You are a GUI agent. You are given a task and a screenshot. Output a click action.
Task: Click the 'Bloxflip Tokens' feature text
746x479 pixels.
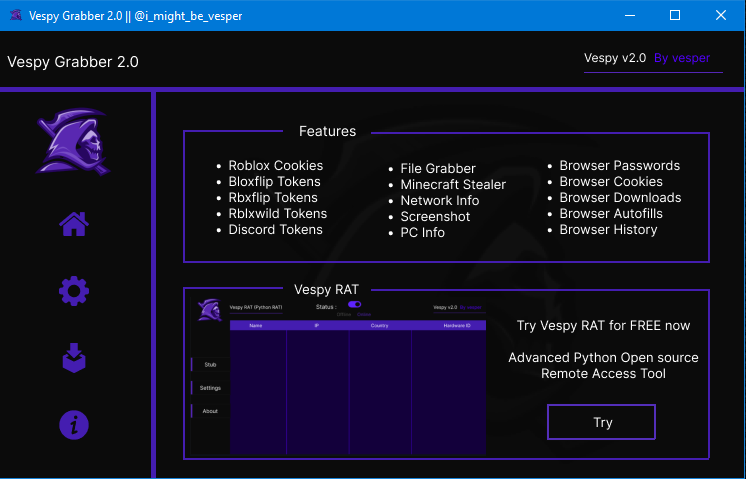pos(275,182)
